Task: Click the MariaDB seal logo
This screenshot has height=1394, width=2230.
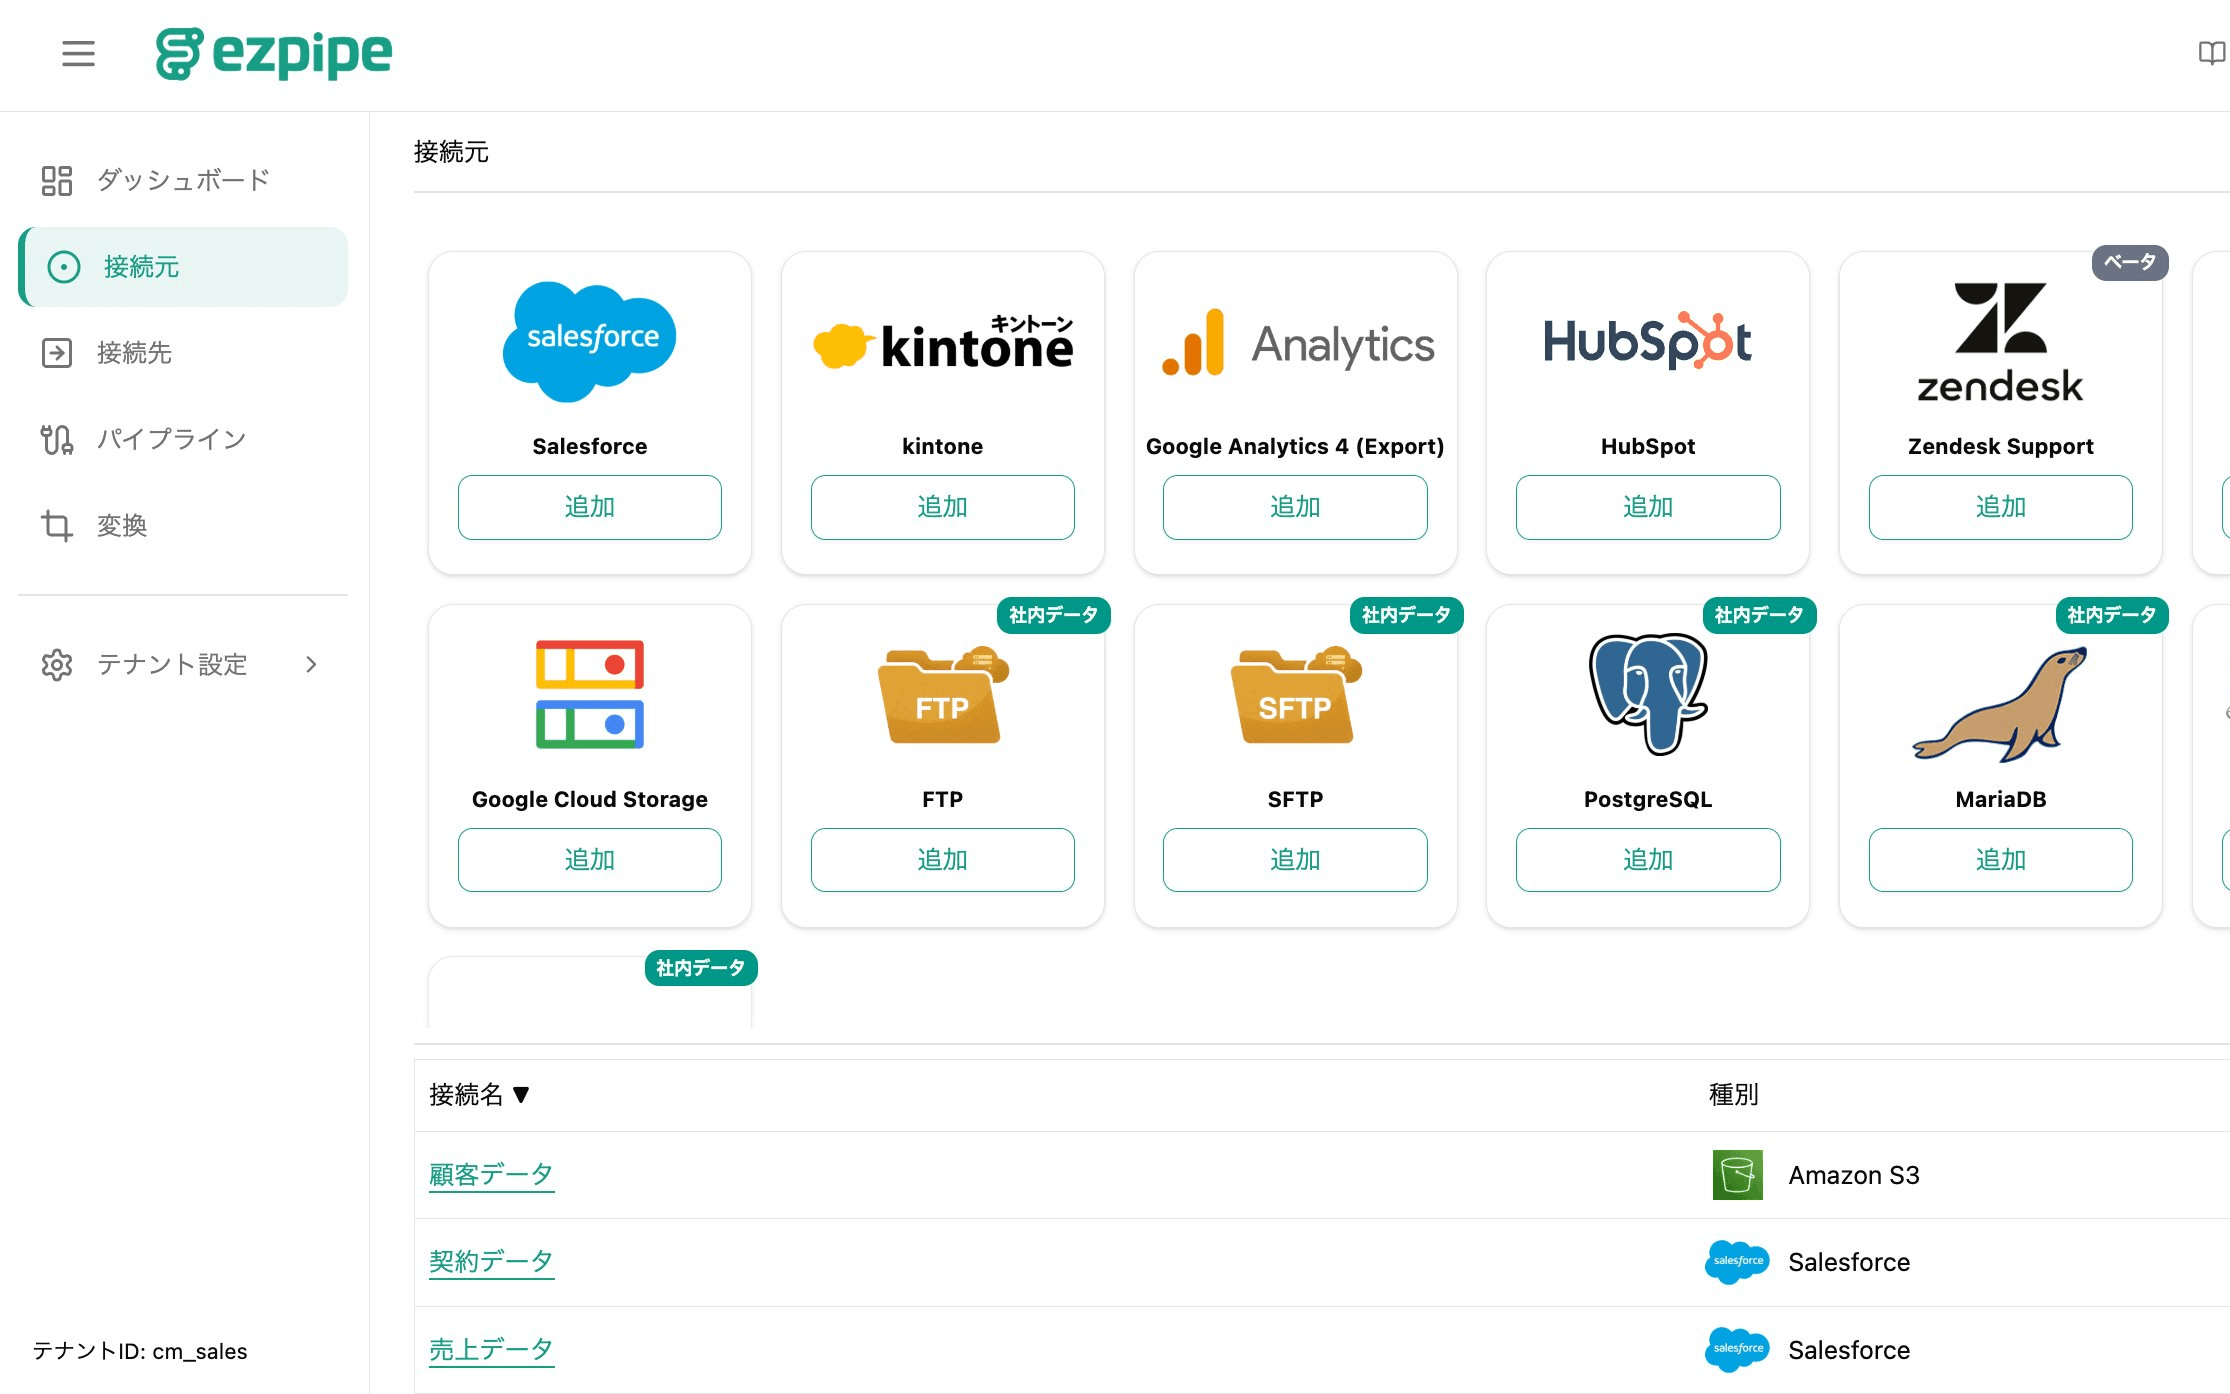Action: pyautogui.click(x=2000, y=704)
